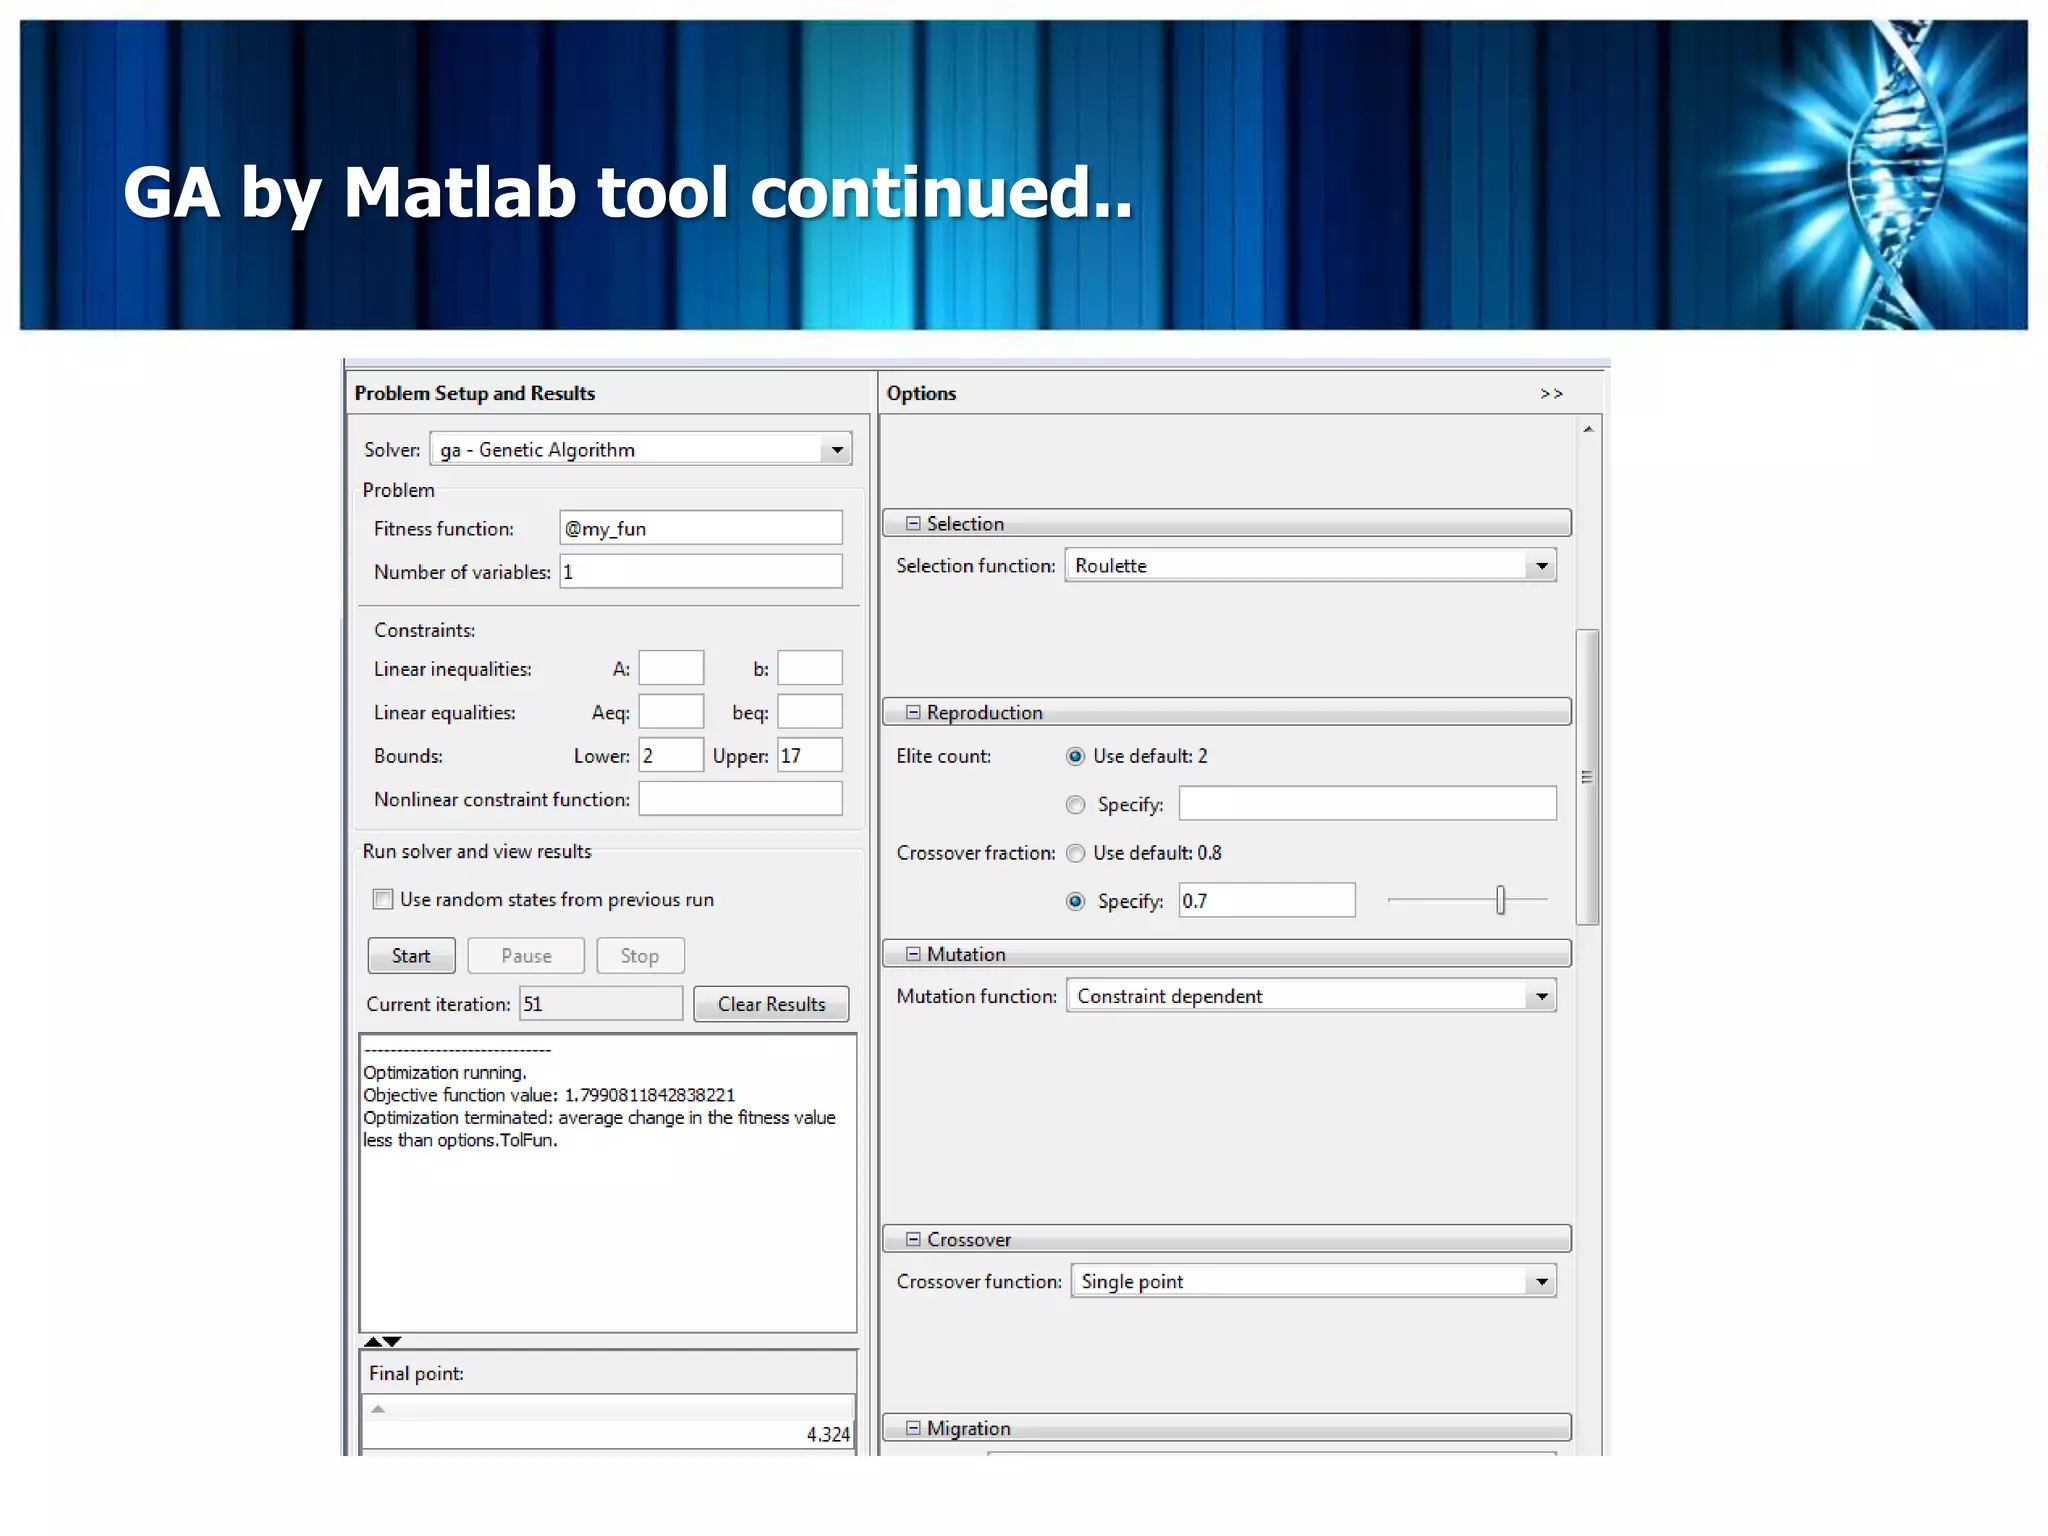
Task: Click the Options scrollbar up arrow
Action: [x=1588, y=429]
